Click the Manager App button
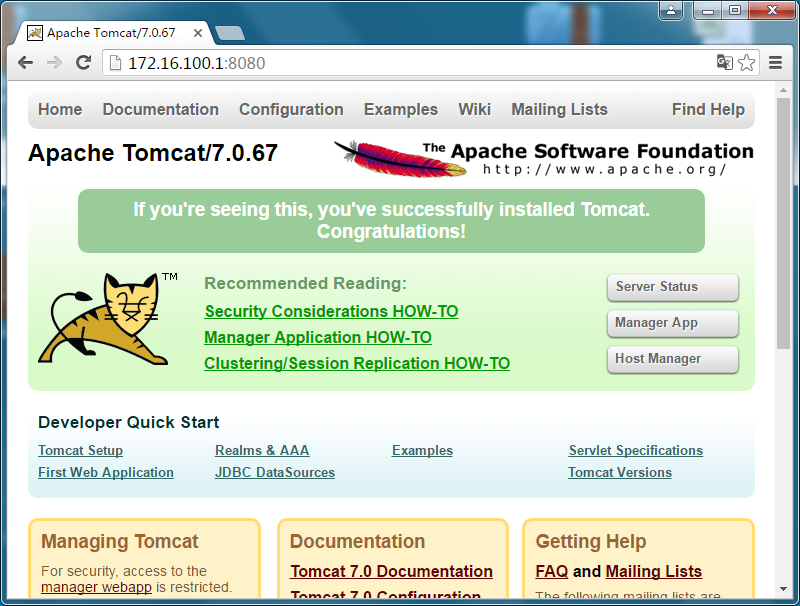The width and height of the screenshot is (800, 606). click(x=672, y=323)
